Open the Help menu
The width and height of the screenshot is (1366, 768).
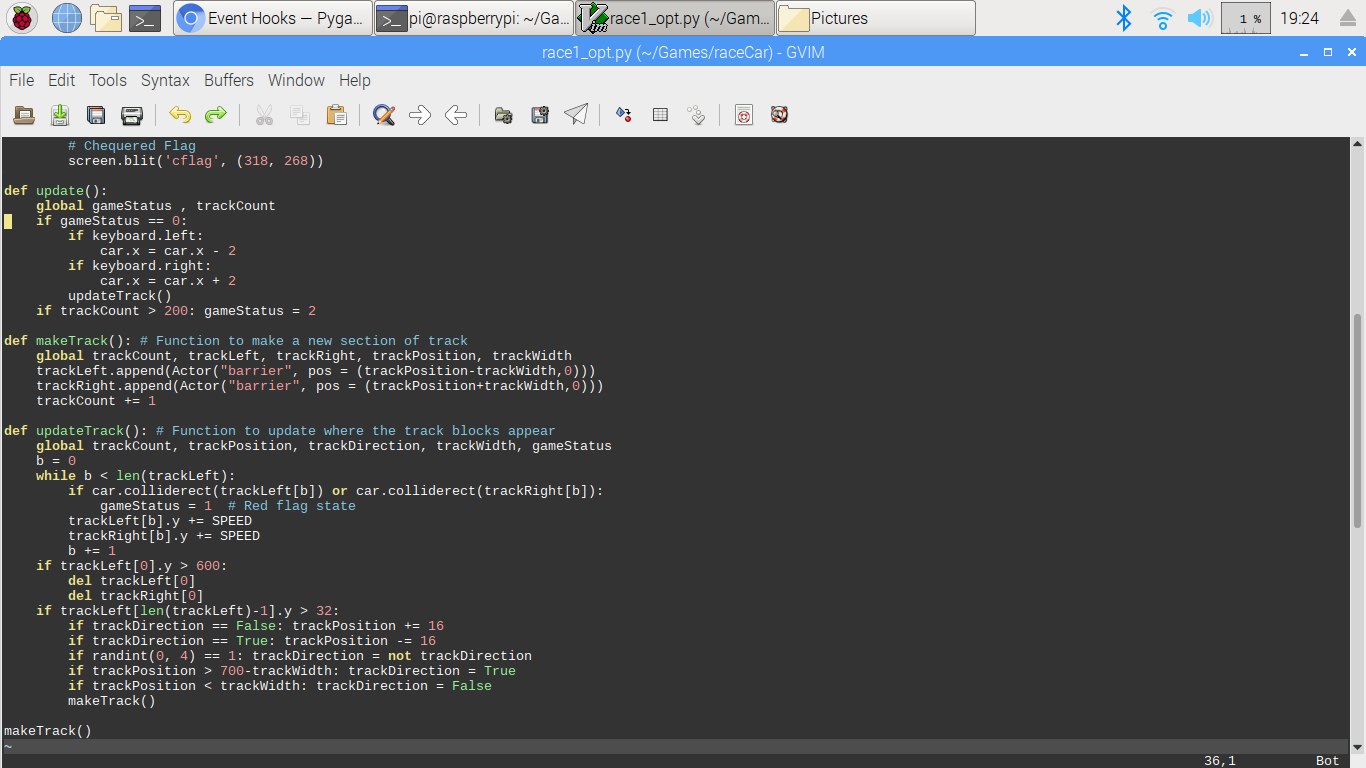[x=355, y=80]
